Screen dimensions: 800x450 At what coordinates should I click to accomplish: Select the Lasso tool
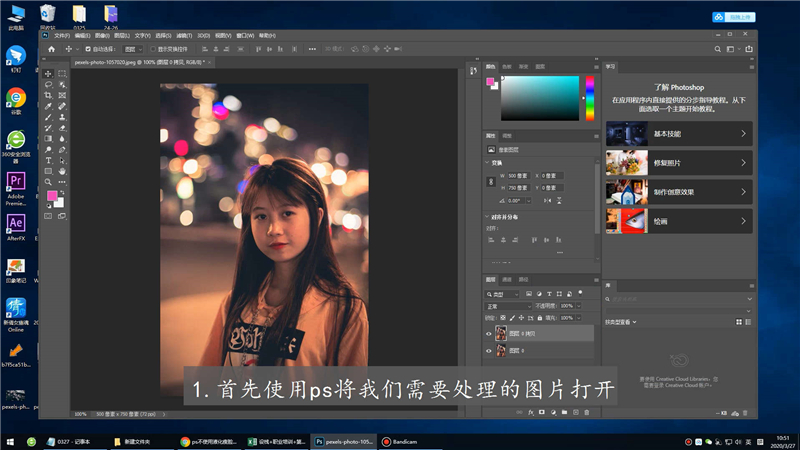coord(48,84)
